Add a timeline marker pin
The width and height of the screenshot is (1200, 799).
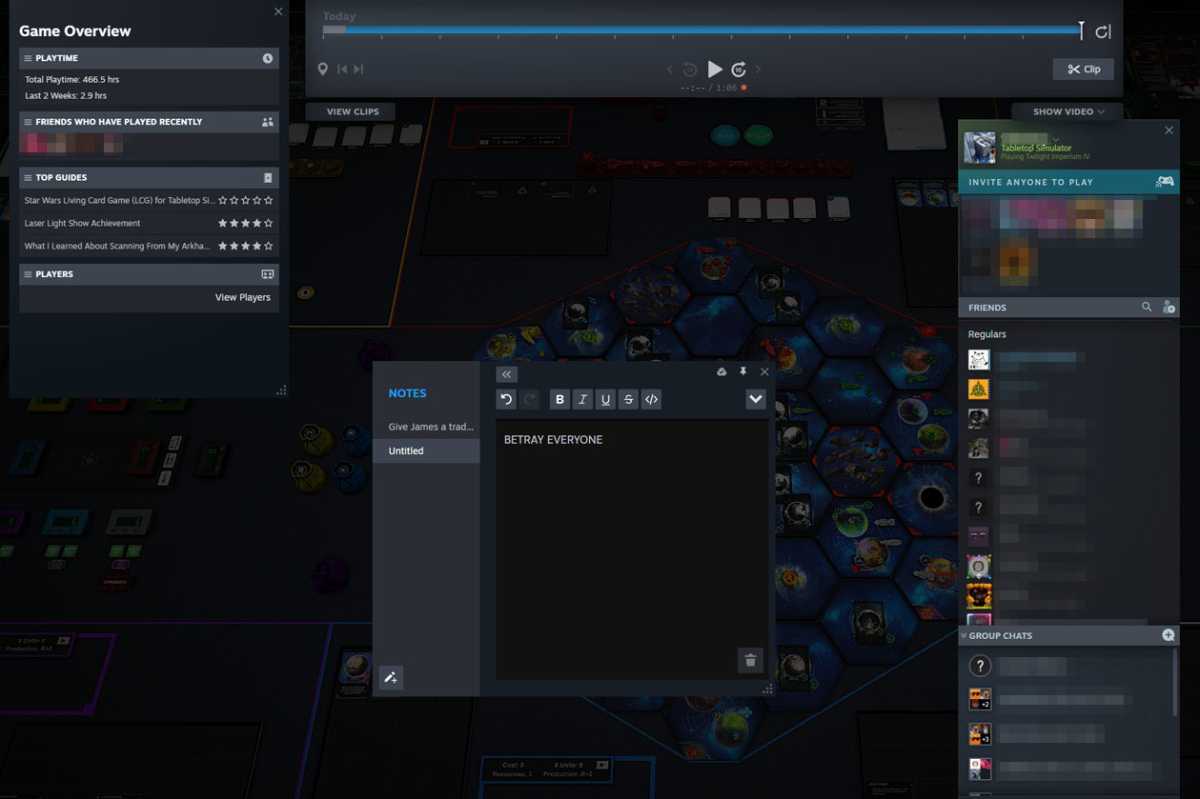click(322, 69)
